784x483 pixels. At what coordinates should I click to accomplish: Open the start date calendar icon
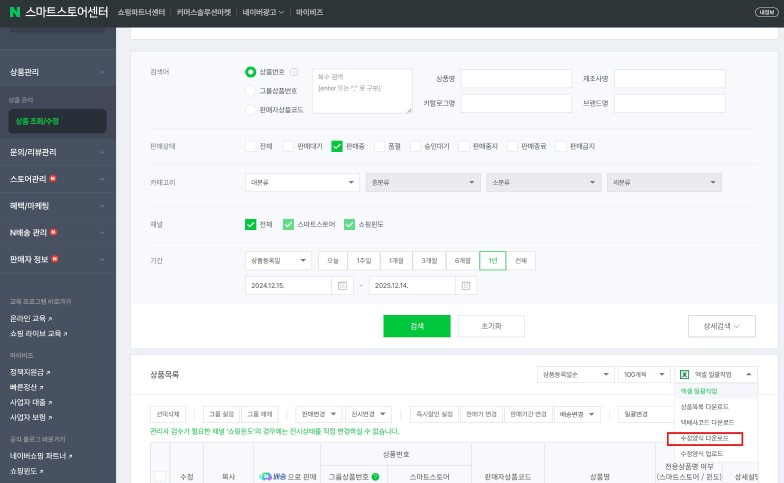[x=343, y=285]
